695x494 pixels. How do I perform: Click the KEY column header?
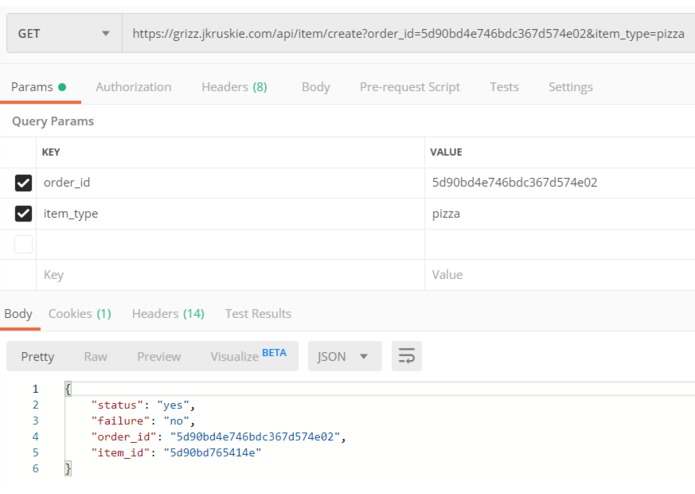[51, 152]
